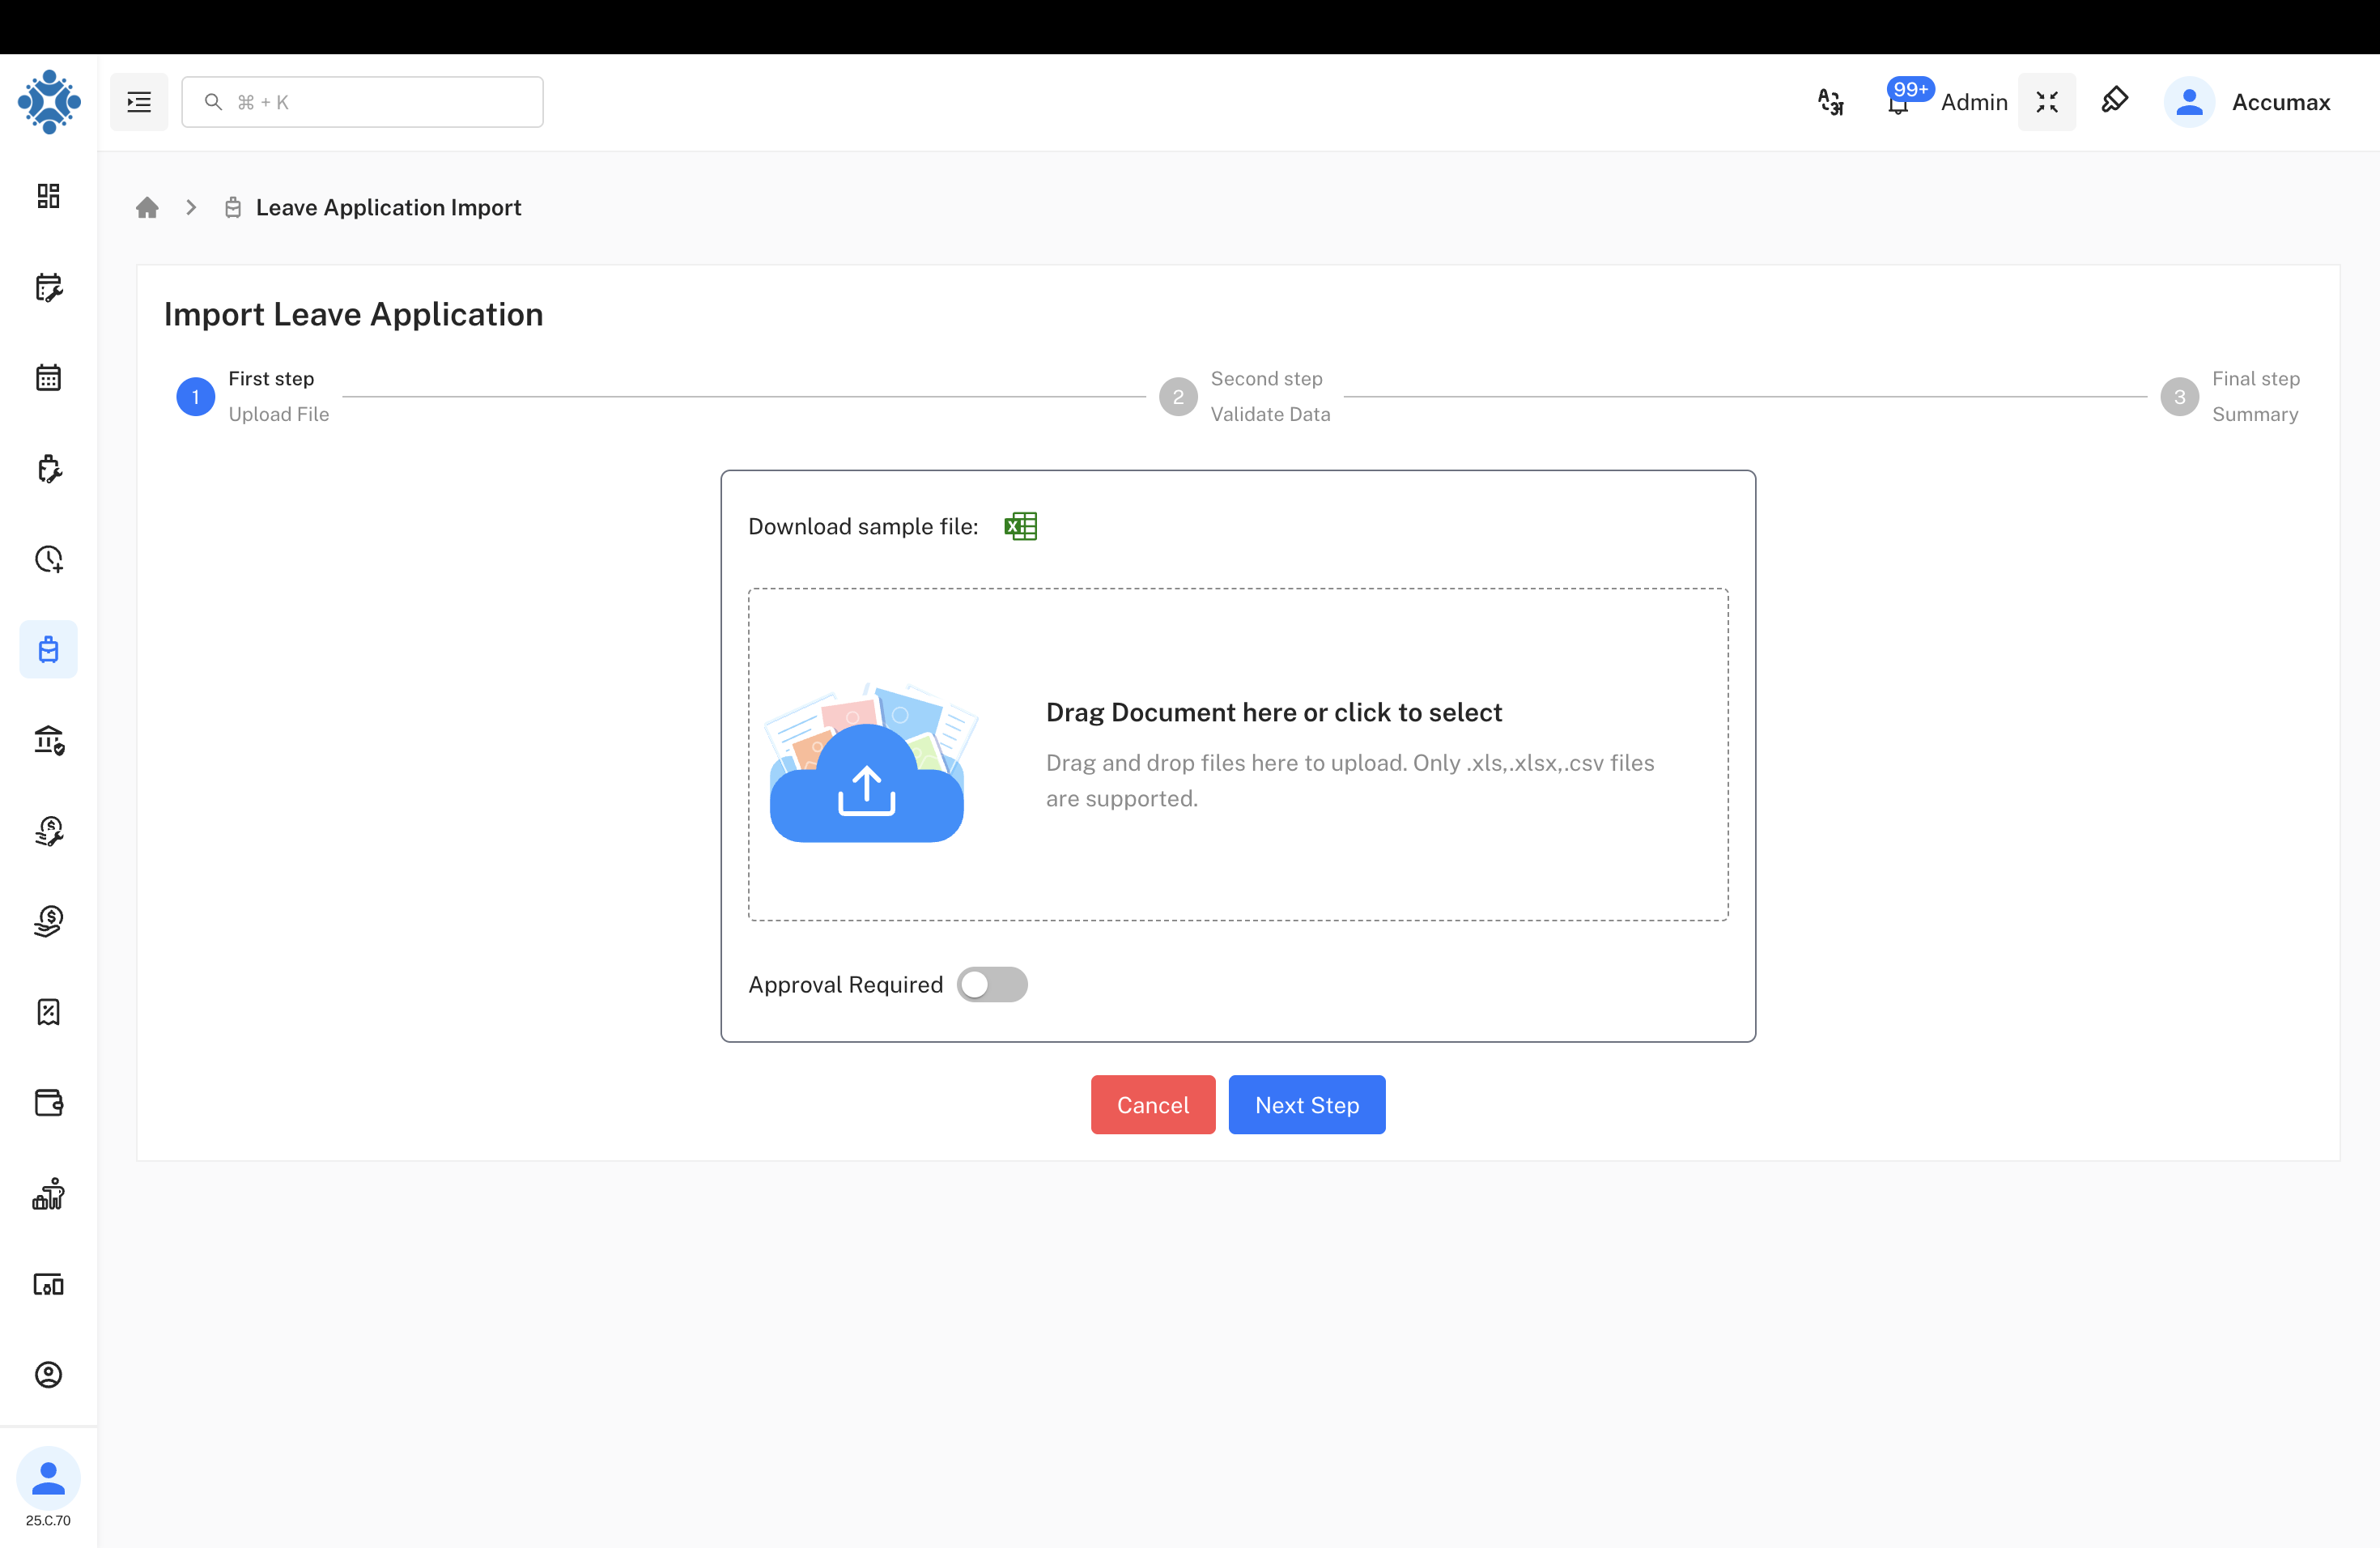The image size is (2380, 1548).
Task: Download the Excel sample file icon
Action: pos(1020,526)
